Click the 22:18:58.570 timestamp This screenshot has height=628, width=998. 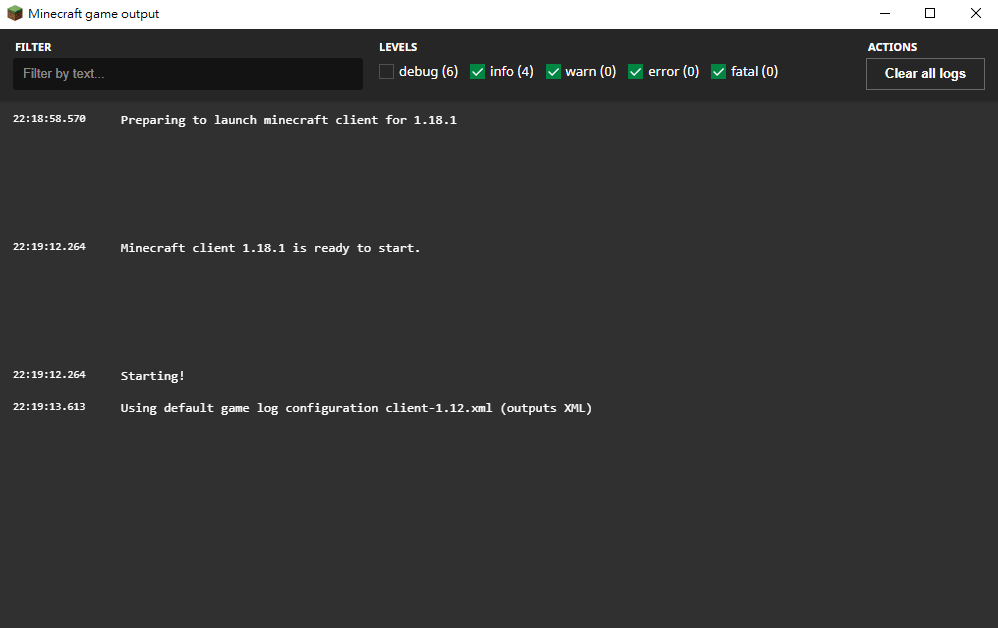[49, 119]
